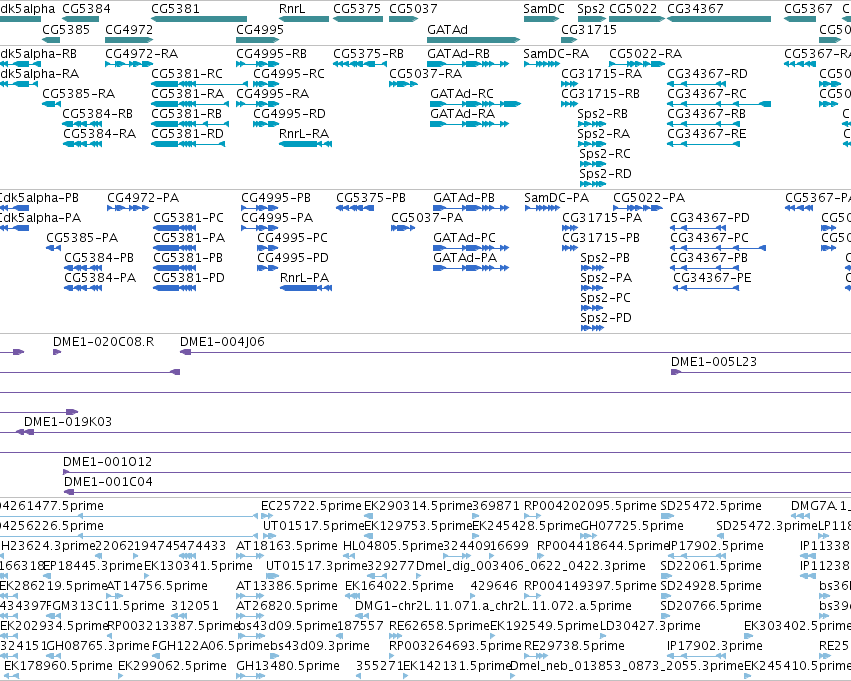Select transcript CG5375-RB
The image size is (851, 681).
pos(360,64)
